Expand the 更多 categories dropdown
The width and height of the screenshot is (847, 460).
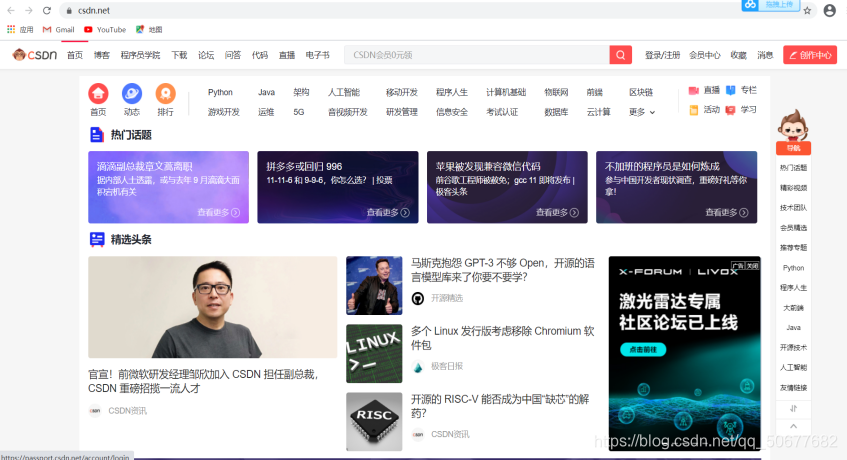point(642,112)
